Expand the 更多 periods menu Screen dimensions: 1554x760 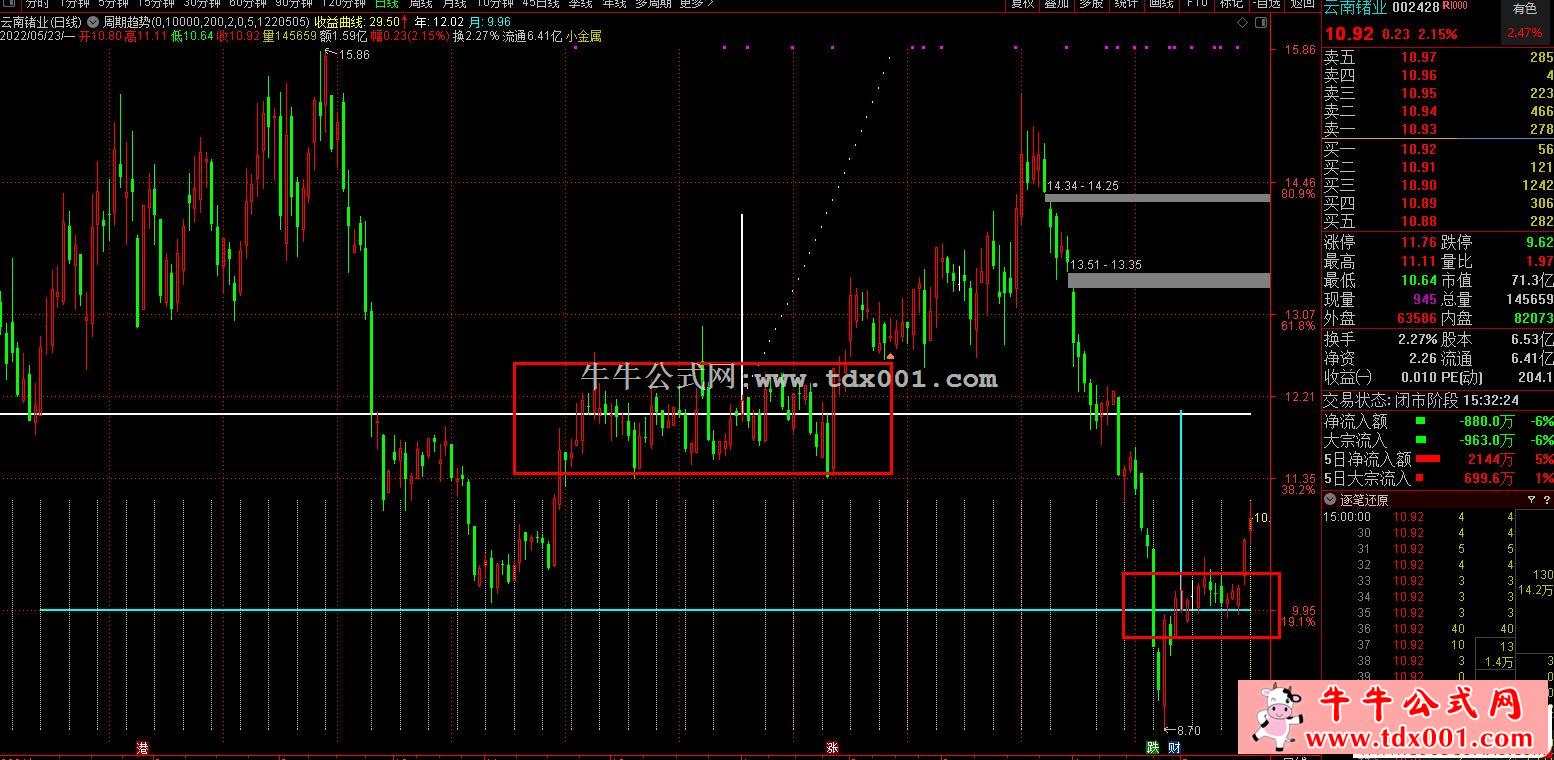click(697, 4)
